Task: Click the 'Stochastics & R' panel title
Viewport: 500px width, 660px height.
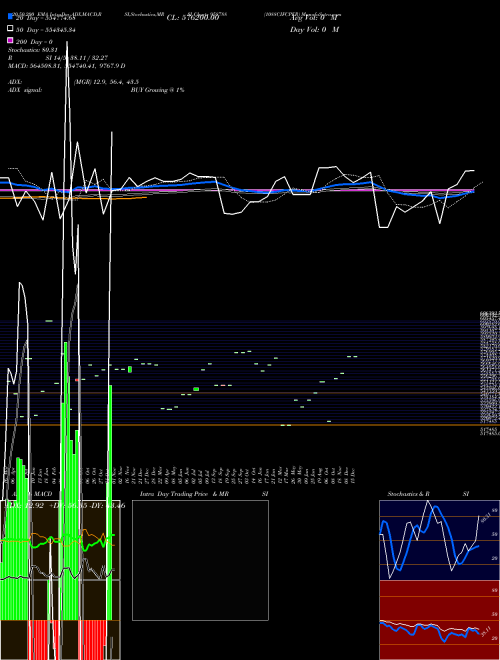Action: pyautogui.click(x=408, y=494)
